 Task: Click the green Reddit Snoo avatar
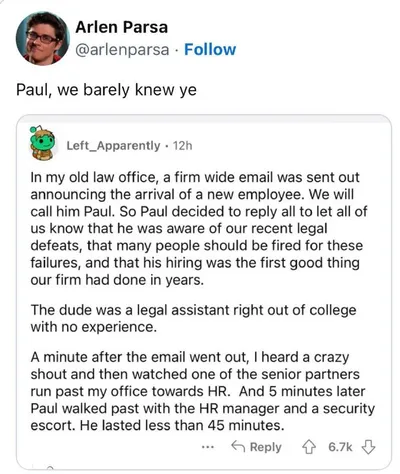[42, 143]
